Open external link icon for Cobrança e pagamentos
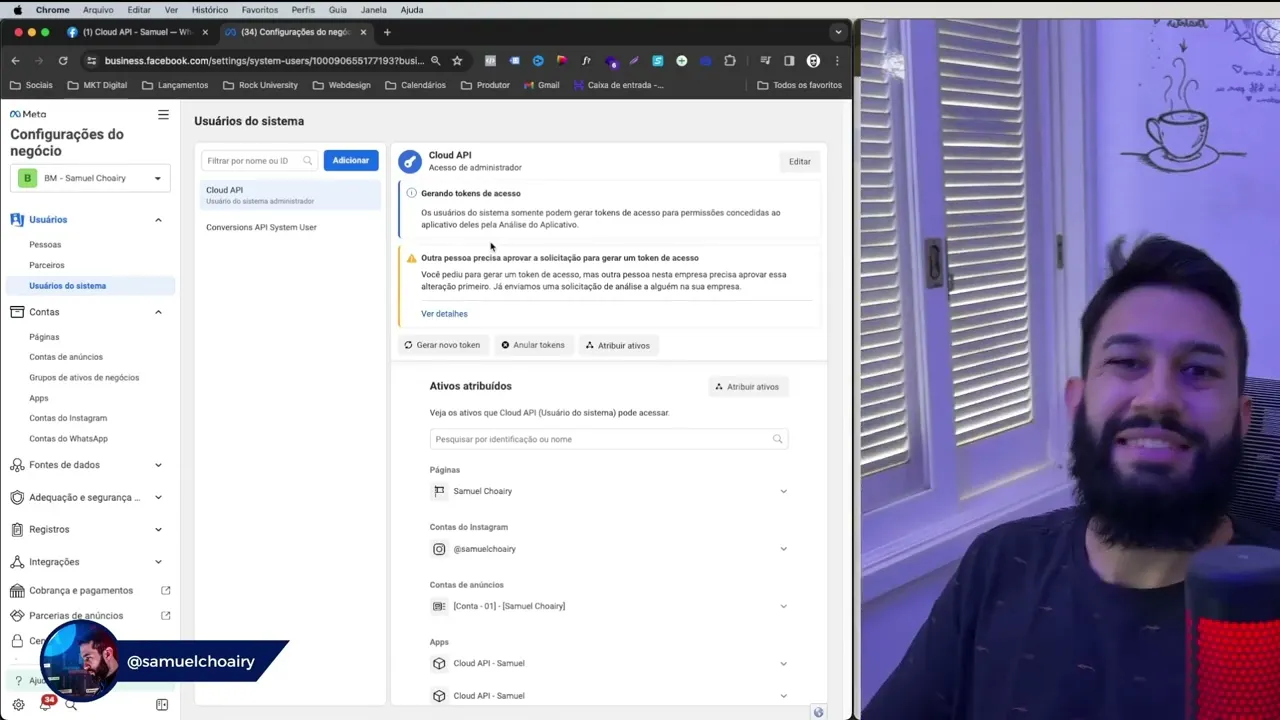The width and height of the screenshot is (1280, 720). click(x=166, y=590)
